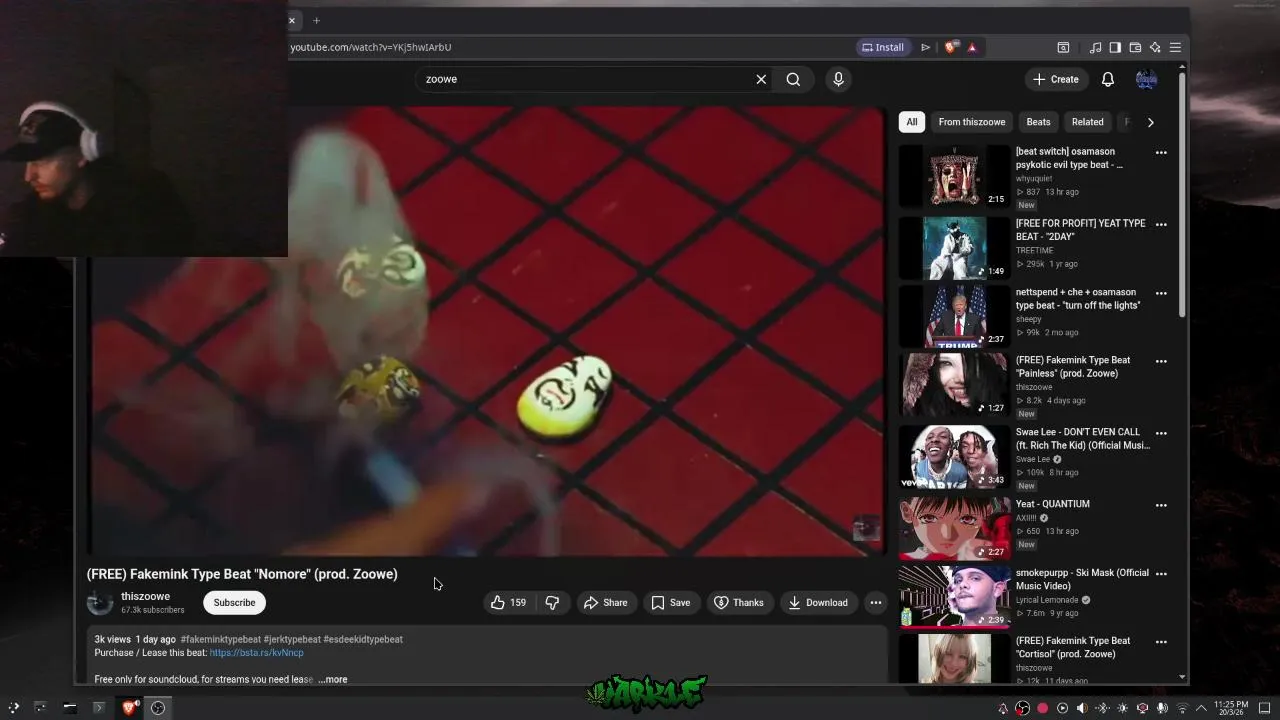This screenshot has width=1280, height=720.
Task: Open thiszoowe channel avatar
Action: click(100, 602)
